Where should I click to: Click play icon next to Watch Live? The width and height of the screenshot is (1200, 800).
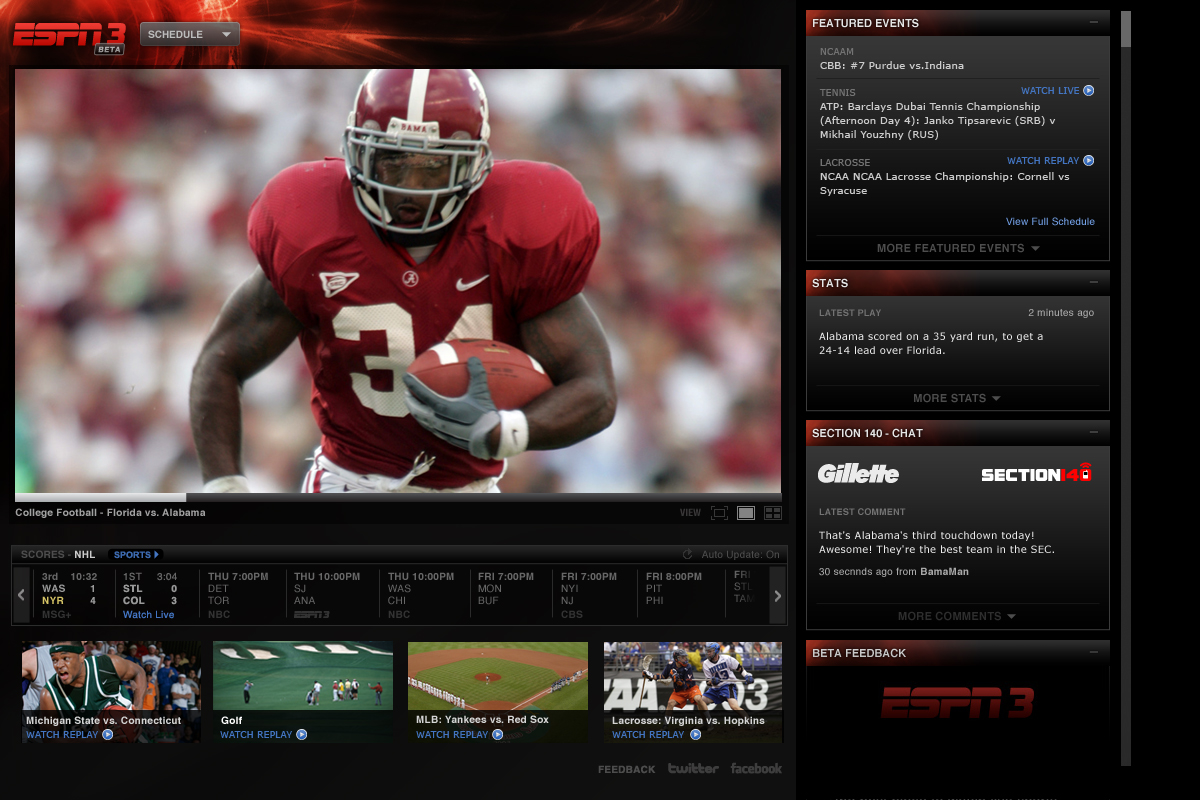[1089, 90]
